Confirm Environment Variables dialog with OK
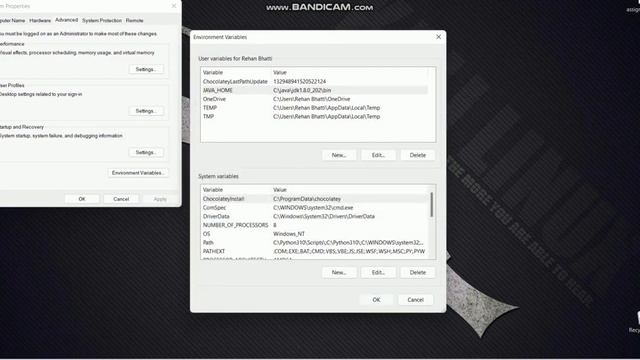The image size is (640, 360). click(x=376, y=300)
